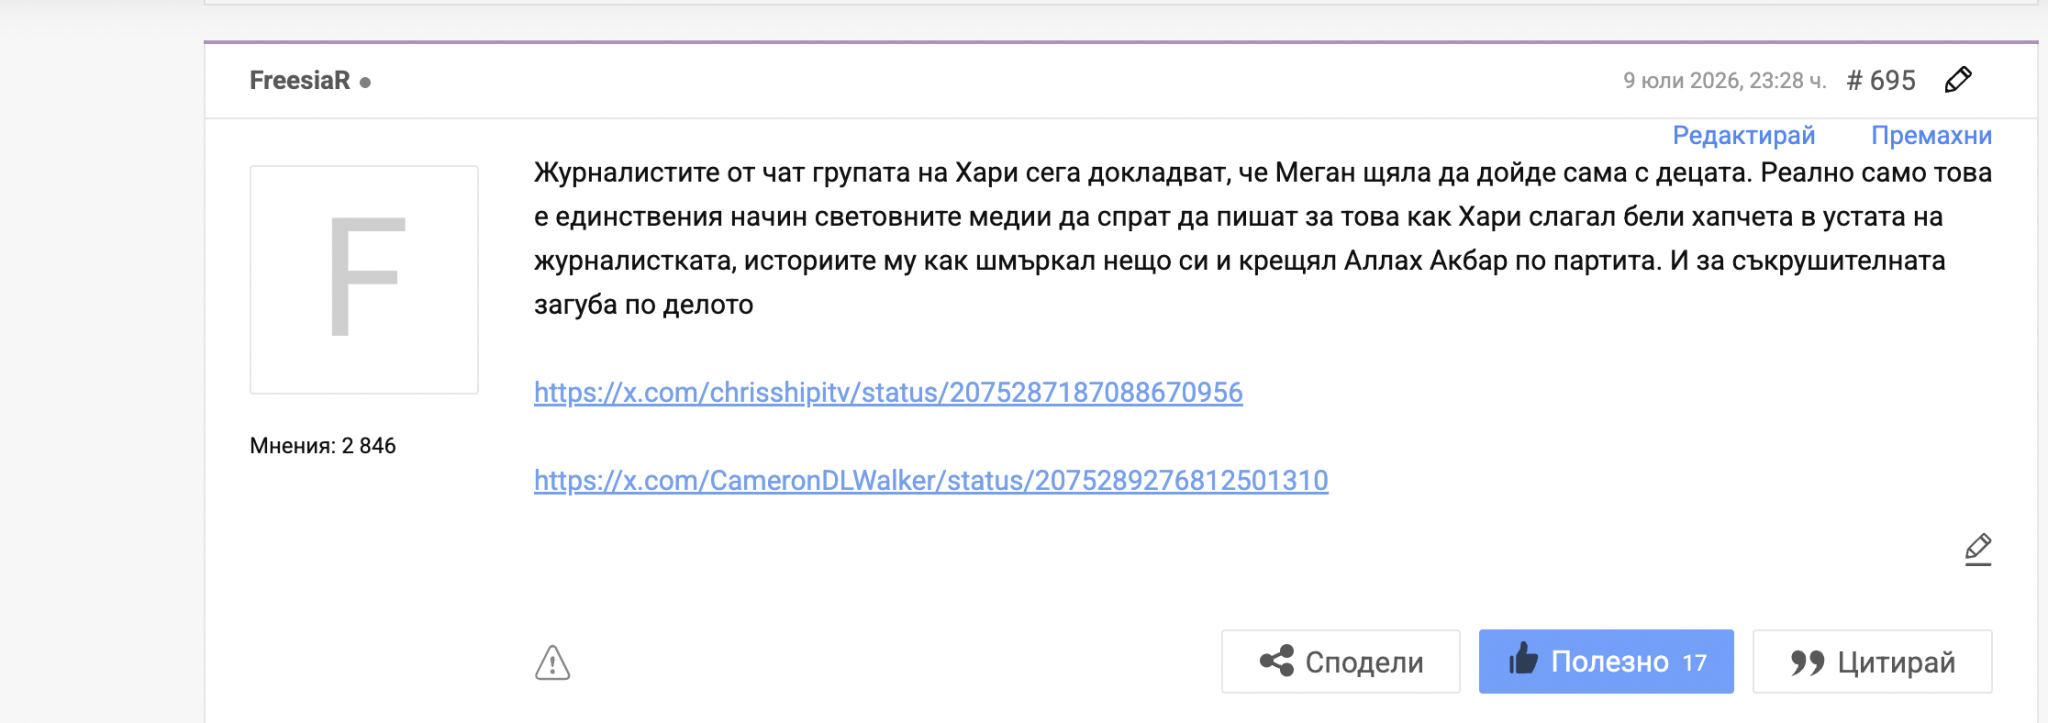Click the online status dot beside FreesiaR
2048x723 pixels.
tap(365, 83)
